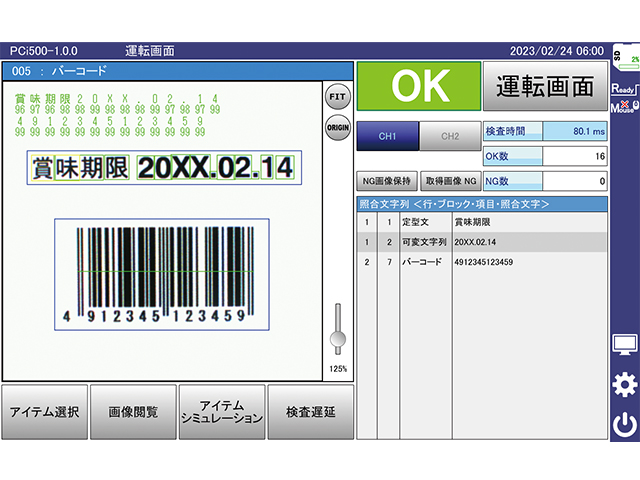Click the 照合文字列 list header
The image size is (640, 480).
pyautogui.click(x=482, y=204)
